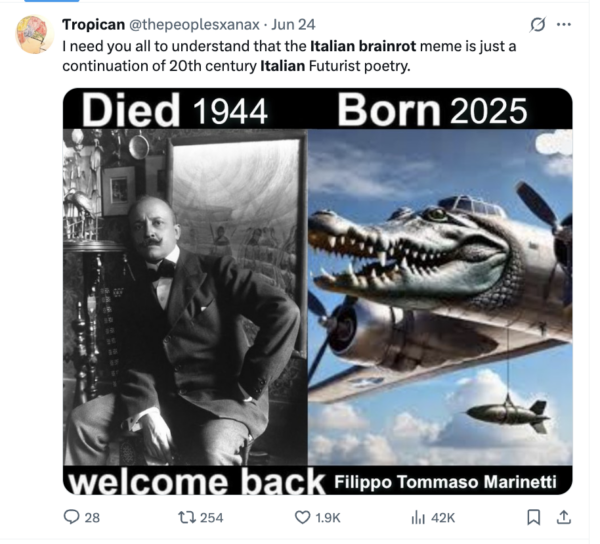
Task: Reply to the tweet via speech bubble icon
Action: (71, 517)
